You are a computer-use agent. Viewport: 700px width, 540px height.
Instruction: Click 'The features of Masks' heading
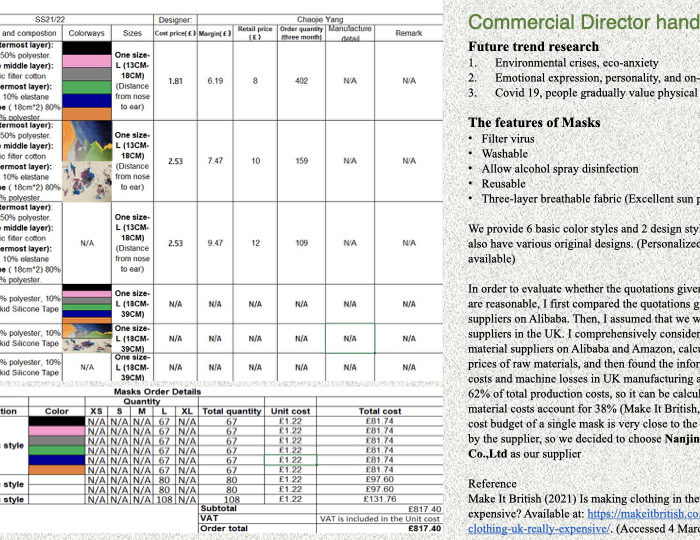[x=534, y=122]
